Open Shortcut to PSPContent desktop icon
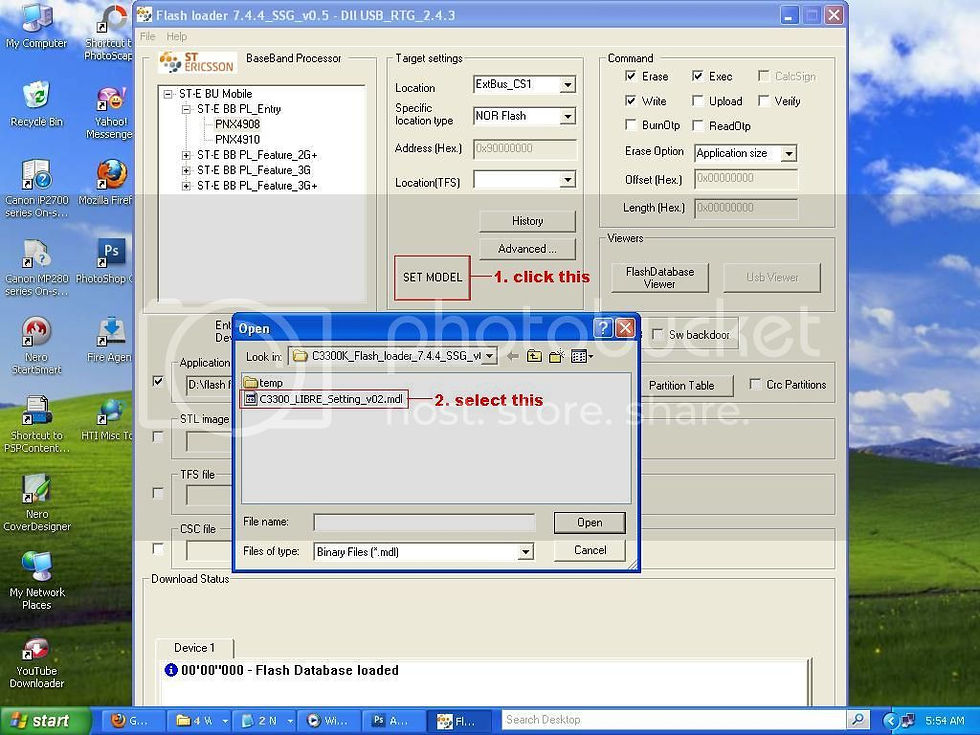Viewport: 980px width, 735px height. coord(36,424)
